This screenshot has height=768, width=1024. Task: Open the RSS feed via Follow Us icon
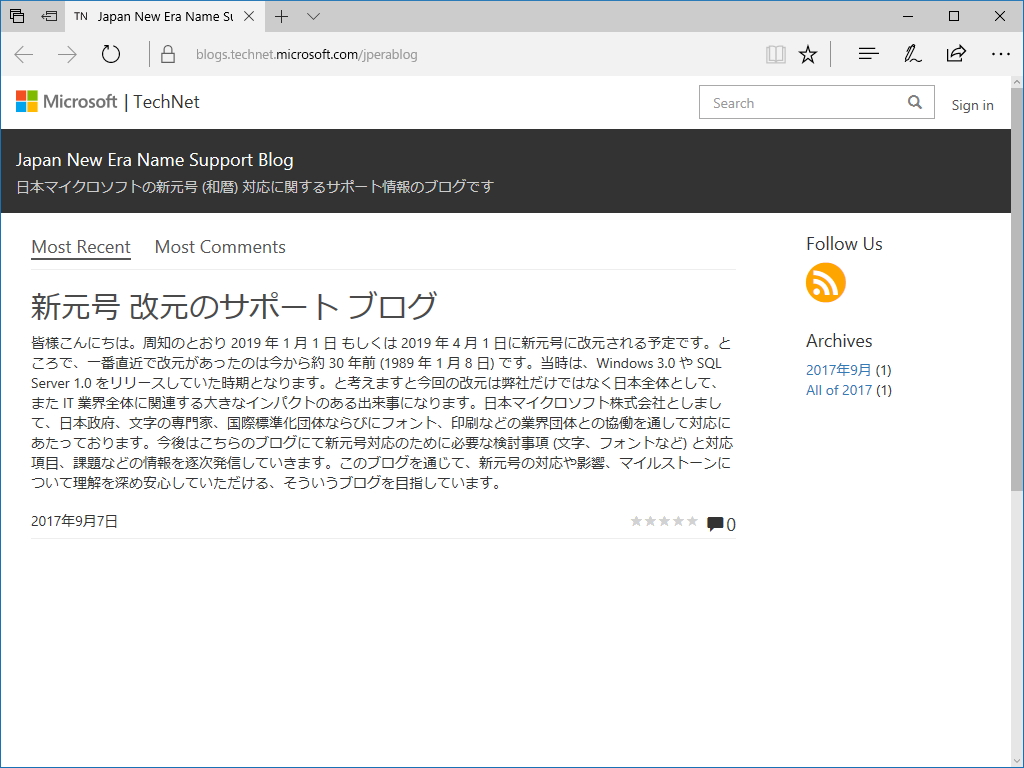825,283
